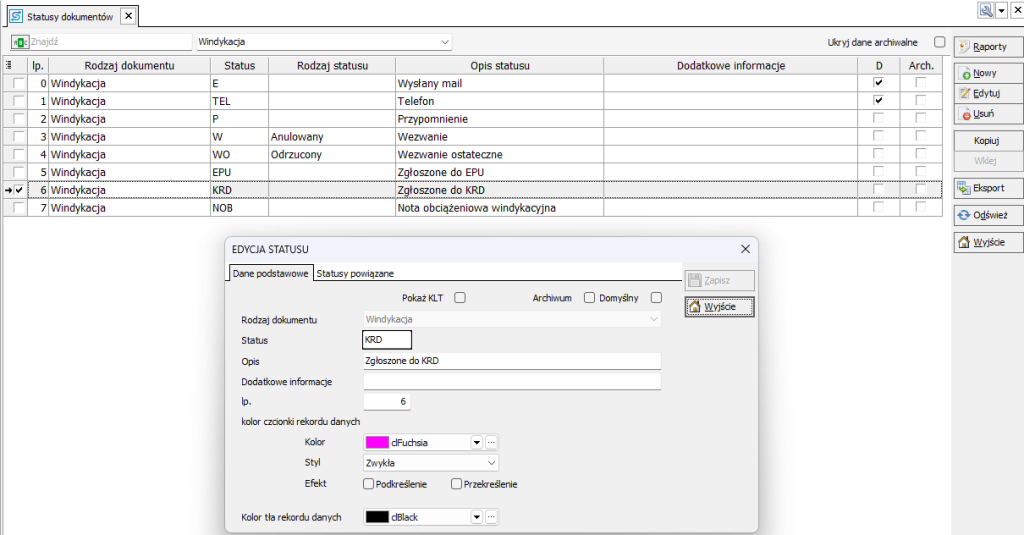The image size is (1024, 535).
Task: Check the Podkreślenie effect checkbox
Action: point(368,484)
